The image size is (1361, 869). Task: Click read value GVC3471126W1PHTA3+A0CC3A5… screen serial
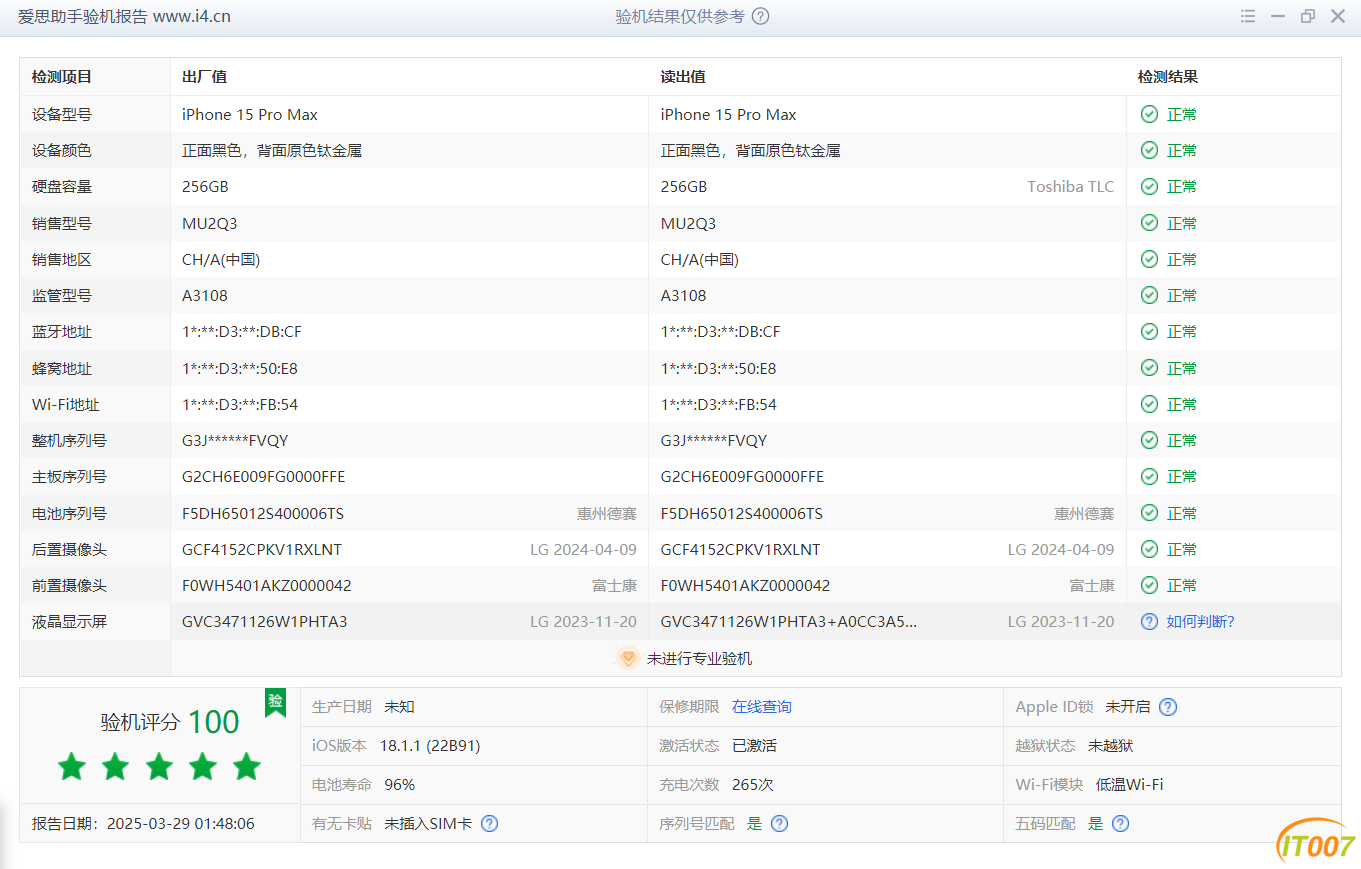pos(789,622)
